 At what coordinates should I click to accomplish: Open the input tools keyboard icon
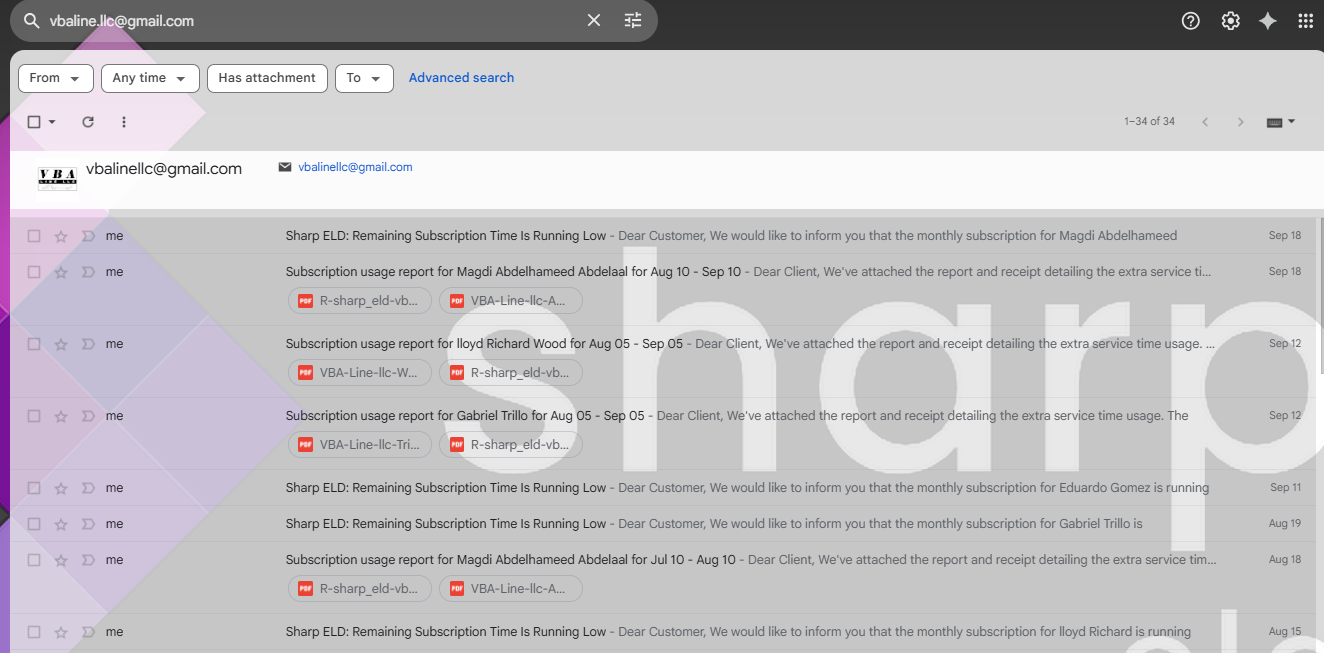coord(1274,122)
